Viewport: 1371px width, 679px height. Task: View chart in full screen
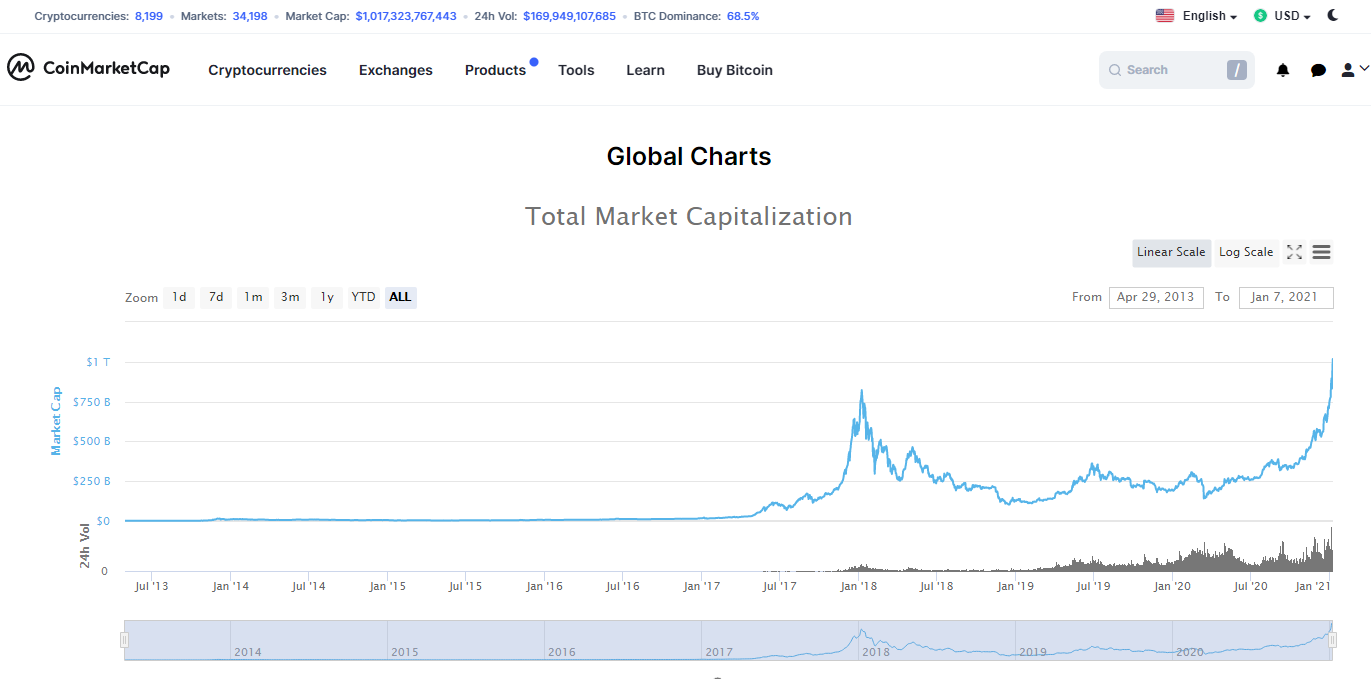(1294, 252)
